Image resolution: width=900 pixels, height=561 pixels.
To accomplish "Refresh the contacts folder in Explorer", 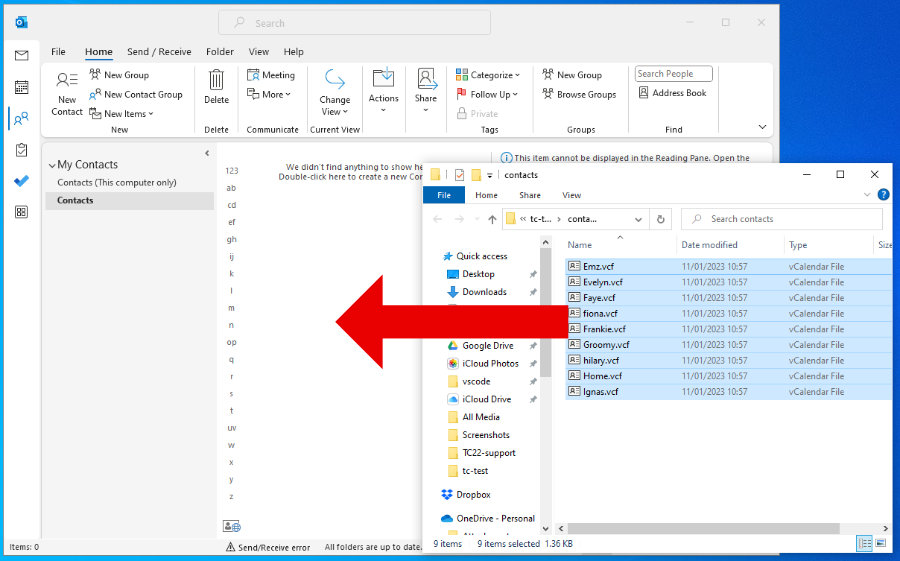I will (x=661, y=219).
